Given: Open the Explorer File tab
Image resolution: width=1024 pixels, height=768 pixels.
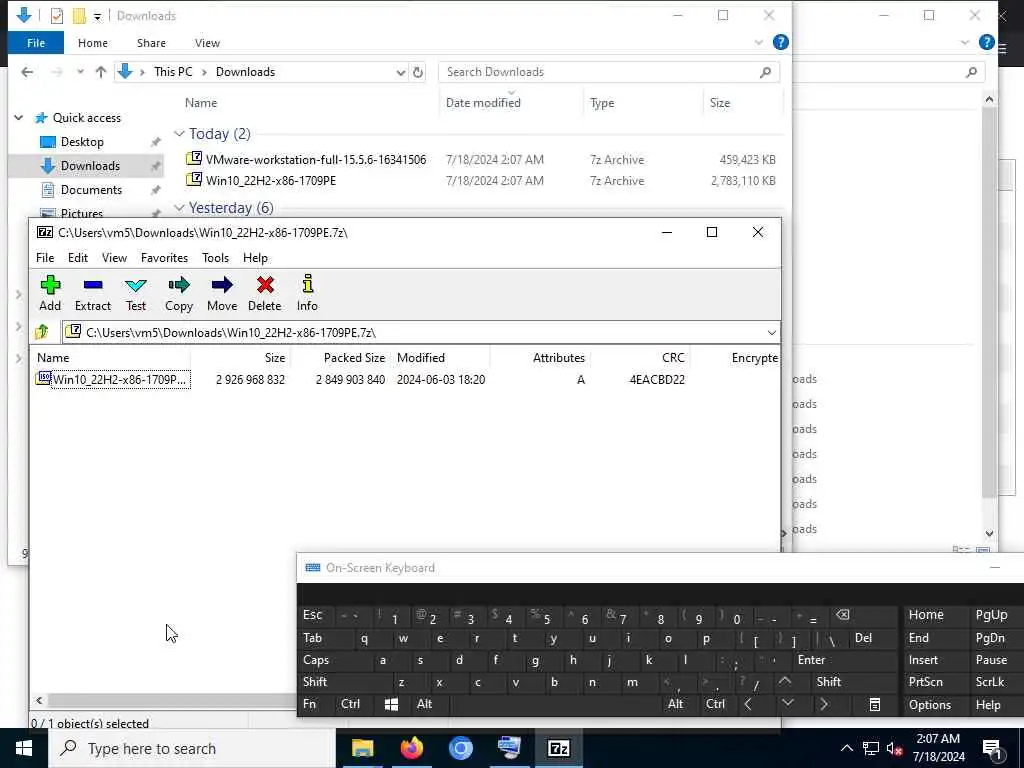Looking at the screenshot, I should [x=36, y=43].
